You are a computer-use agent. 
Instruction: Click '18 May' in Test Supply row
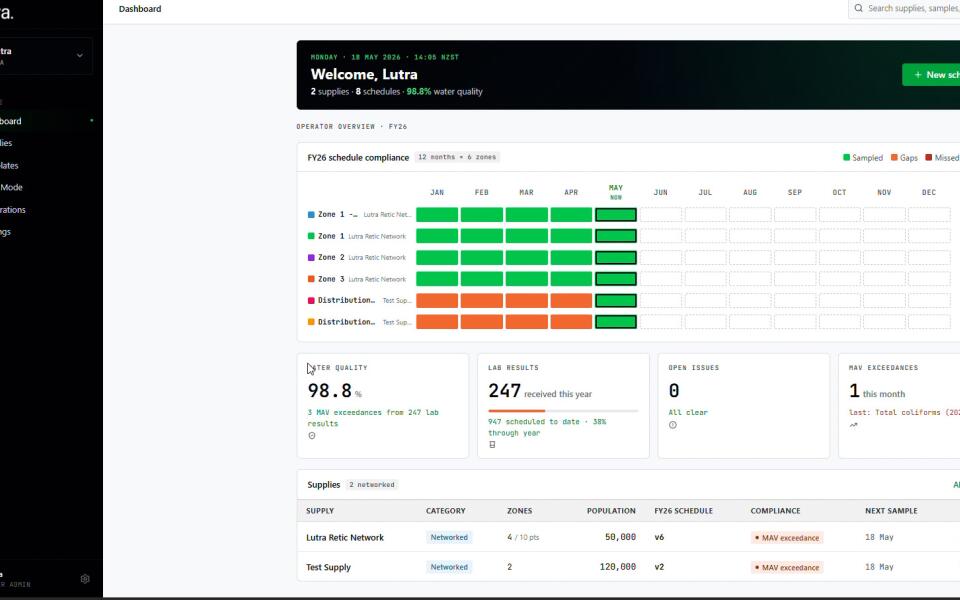879,567
